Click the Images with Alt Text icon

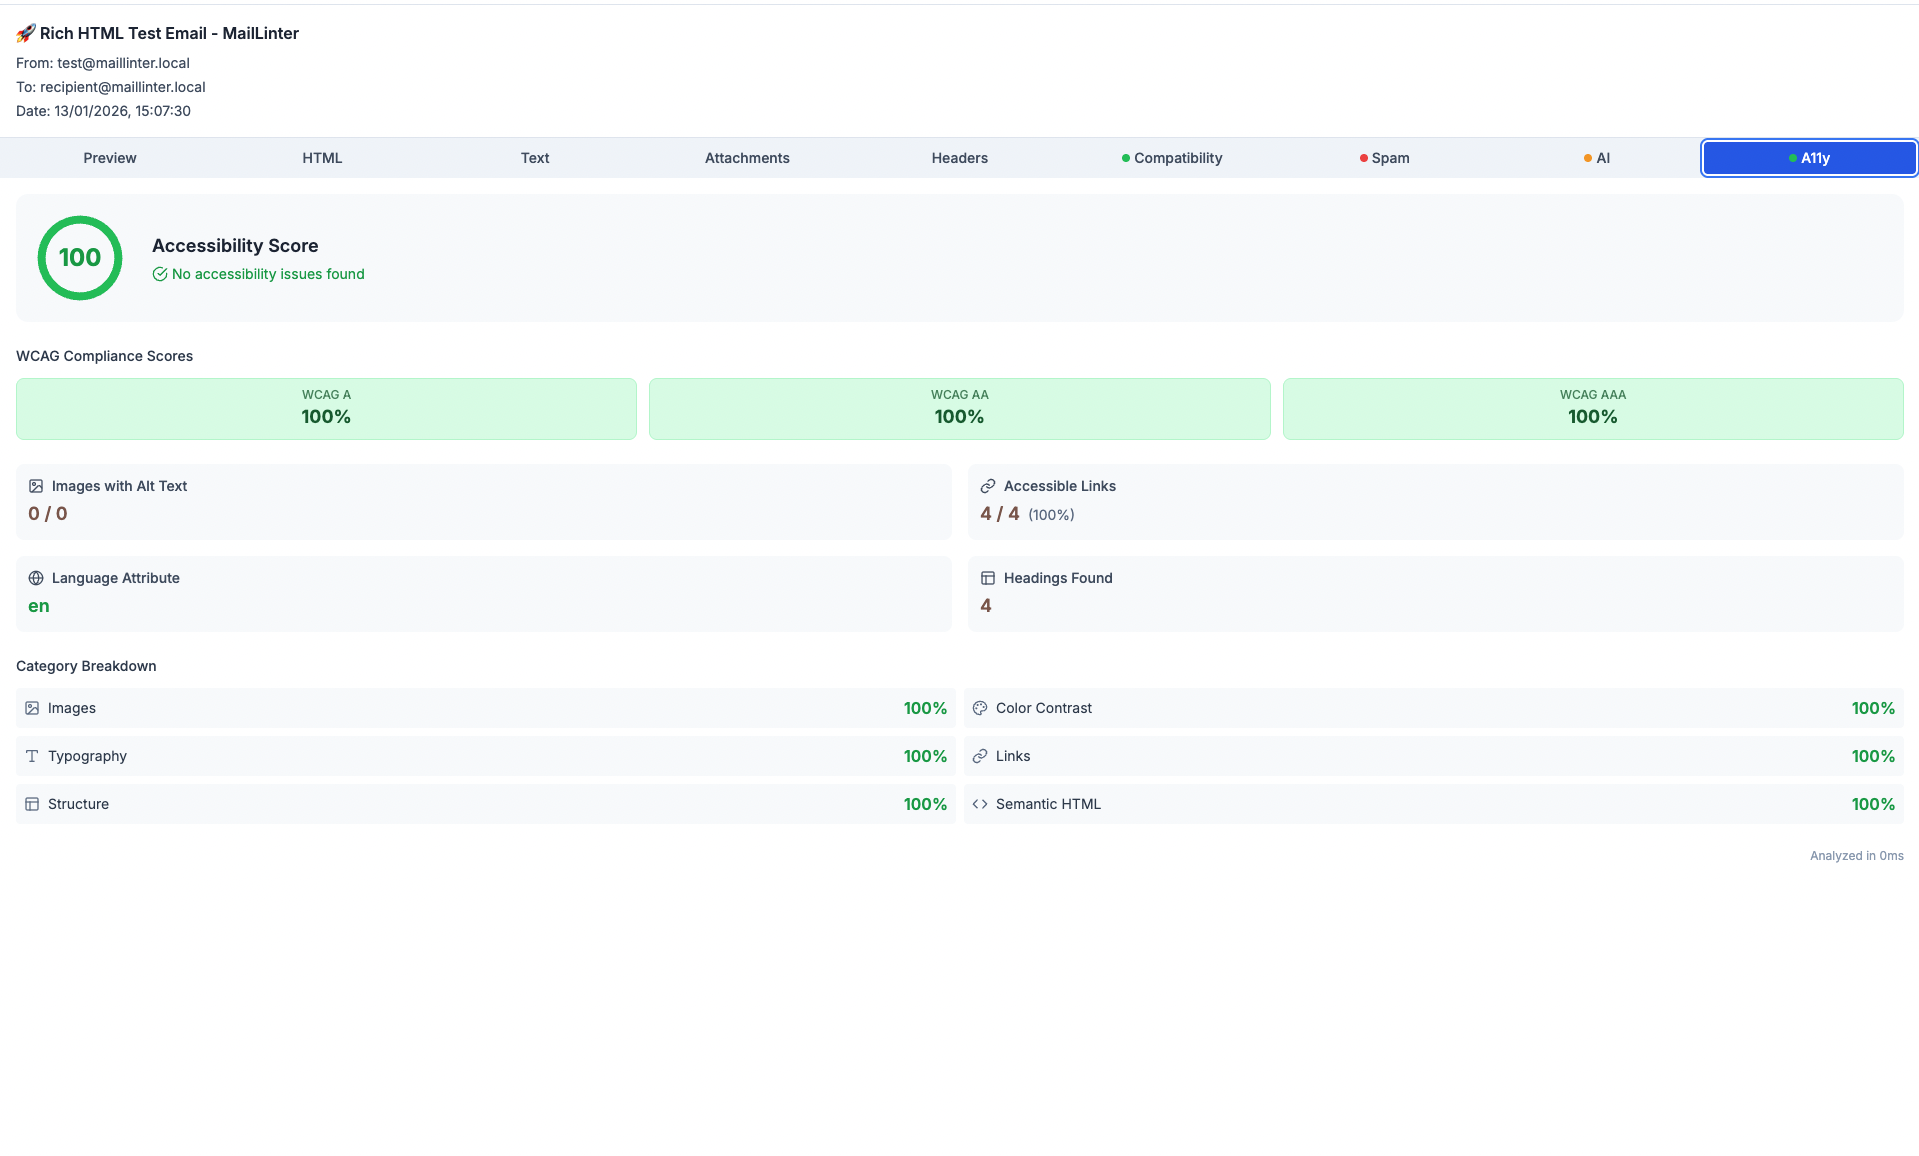tap(37, 485)
